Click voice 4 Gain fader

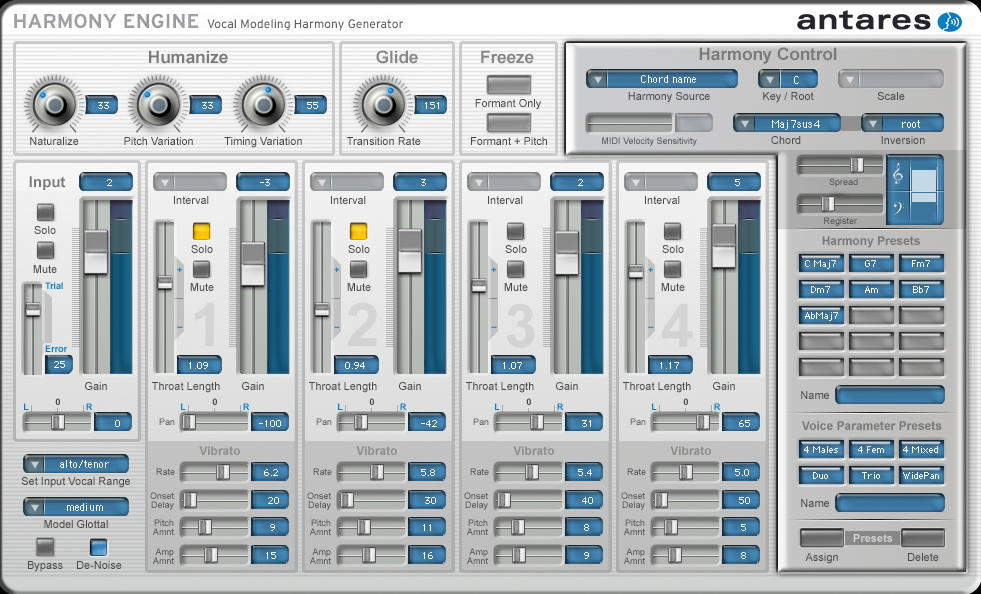[x=724, y=287]
